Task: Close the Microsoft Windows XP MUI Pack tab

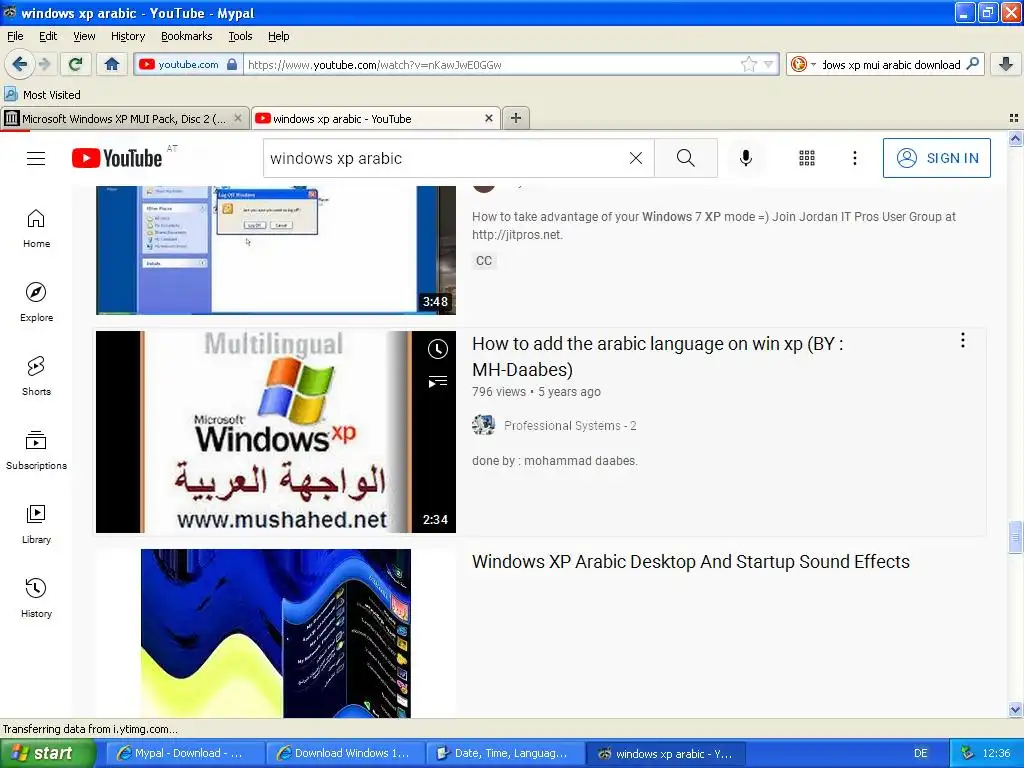Action: tap(238, 118)
